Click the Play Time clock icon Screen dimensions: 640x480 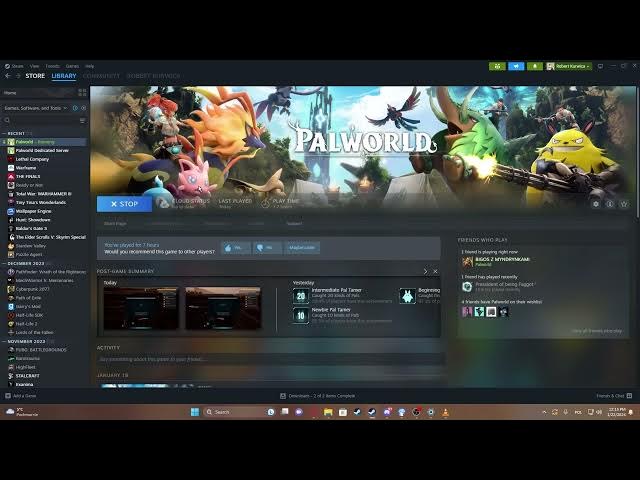[265, 203]
